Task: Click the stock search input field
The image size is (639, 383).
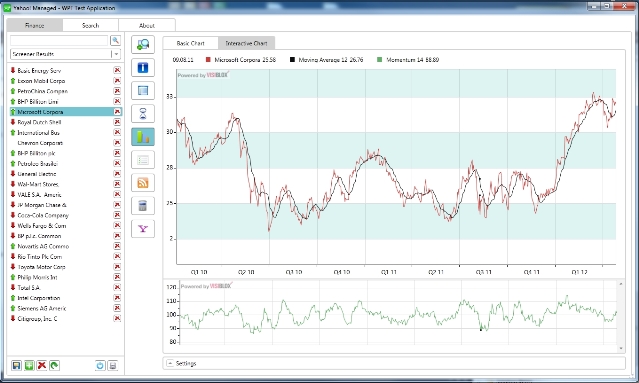Action: 59,40
